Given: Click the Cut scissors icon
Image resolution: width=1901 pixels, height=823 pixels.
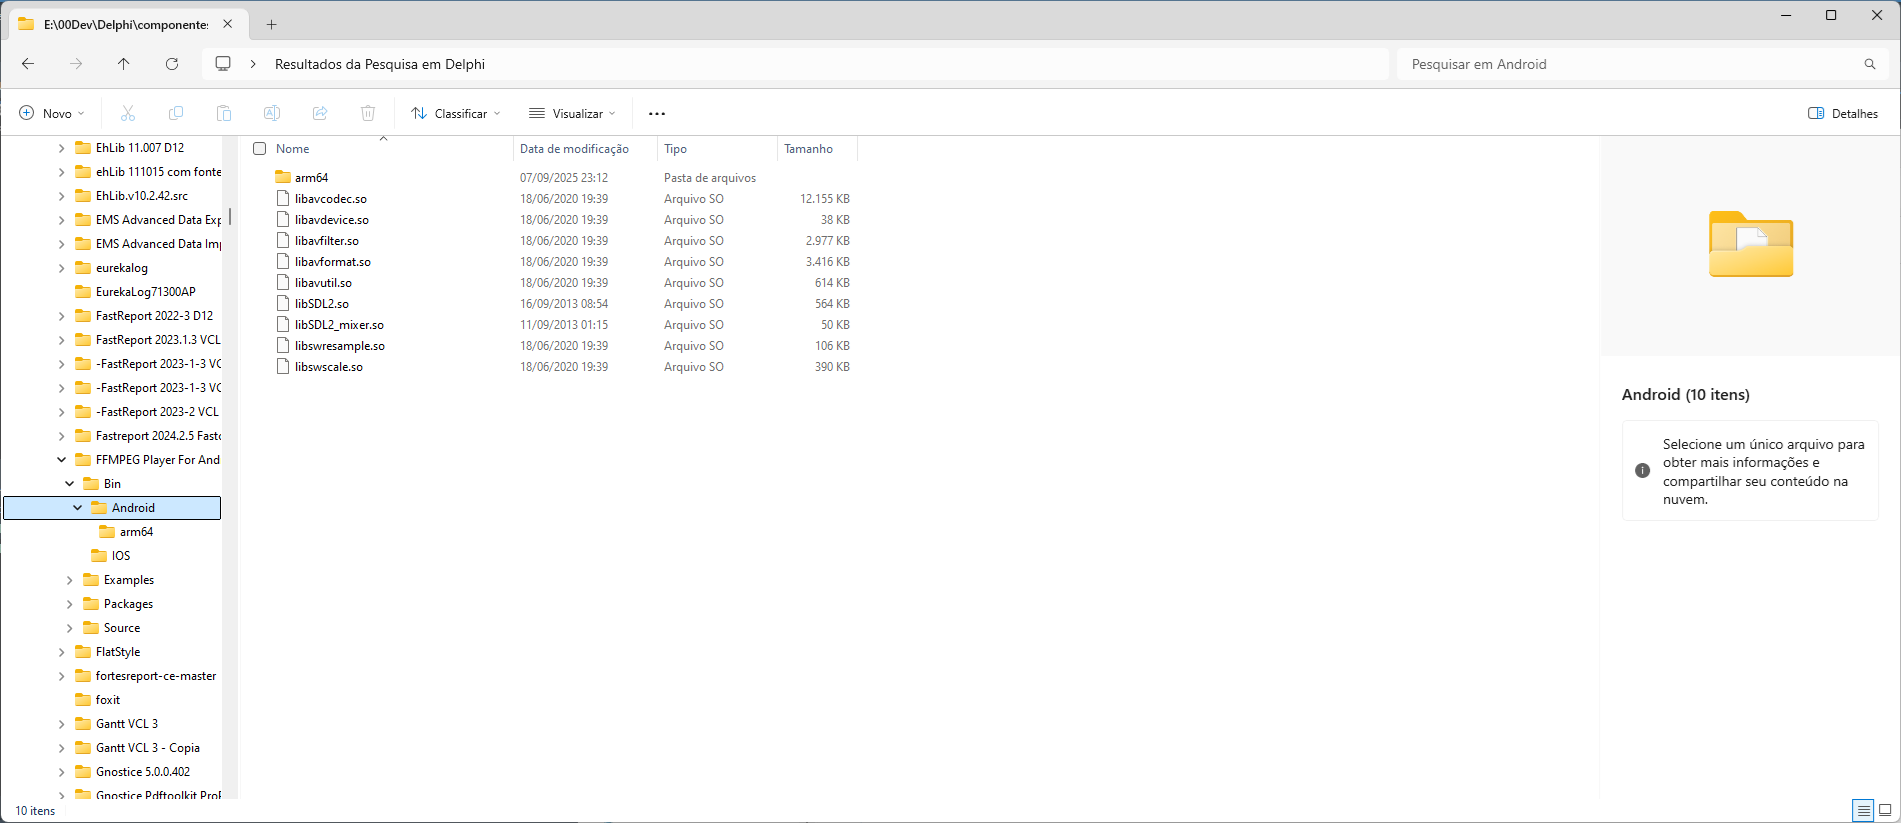Looking at the screenshot, I should click(x=128, y=113).
